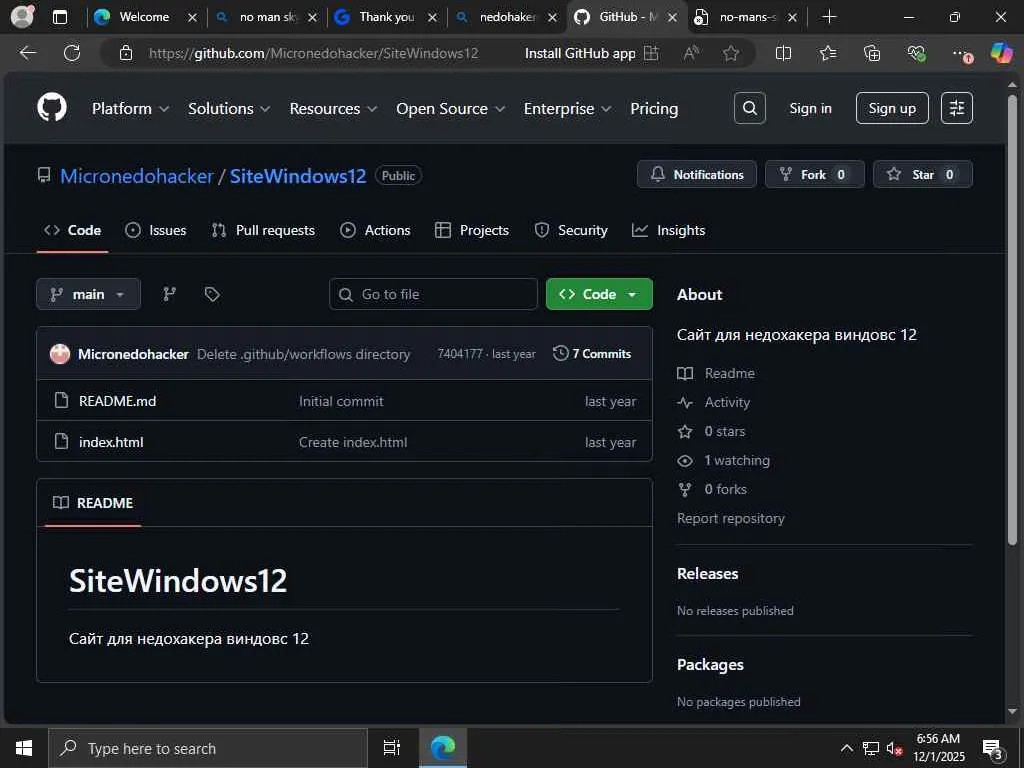Click Microsoft Edge taskbar icon
The width and height of the screenshot is (1024, 768).
tap(442, 748)
